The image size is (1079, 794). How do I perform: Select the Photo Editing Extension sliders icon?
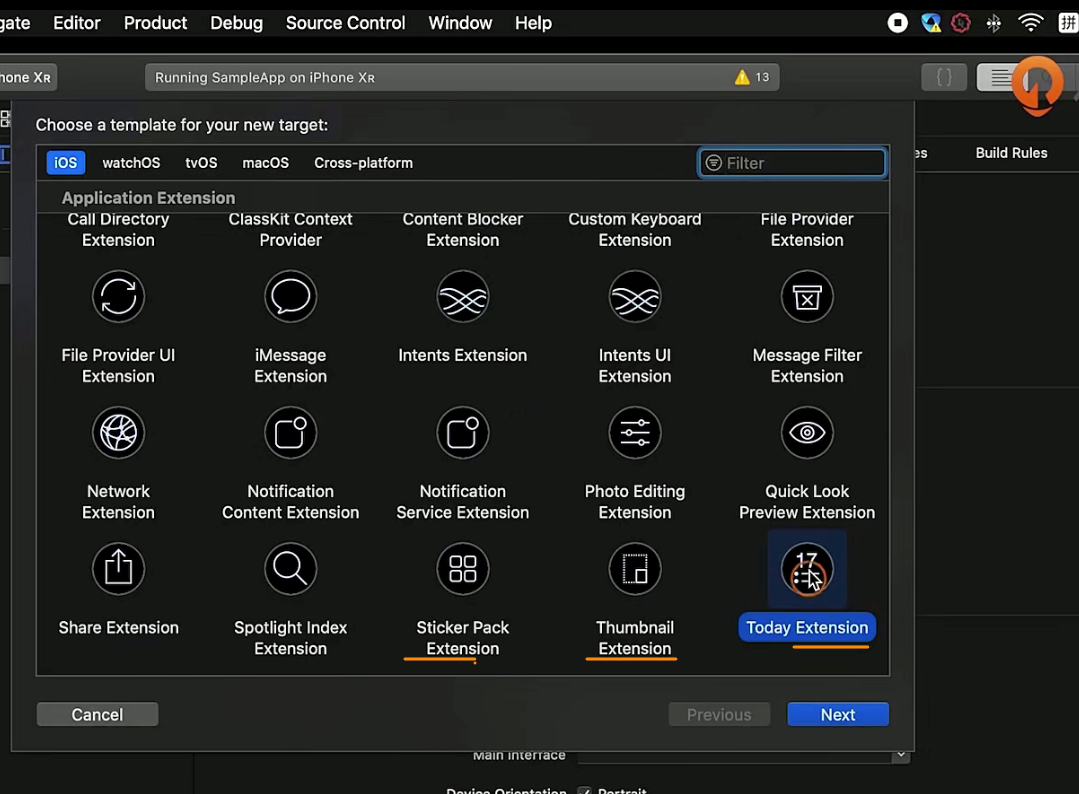tap(634, 433)
